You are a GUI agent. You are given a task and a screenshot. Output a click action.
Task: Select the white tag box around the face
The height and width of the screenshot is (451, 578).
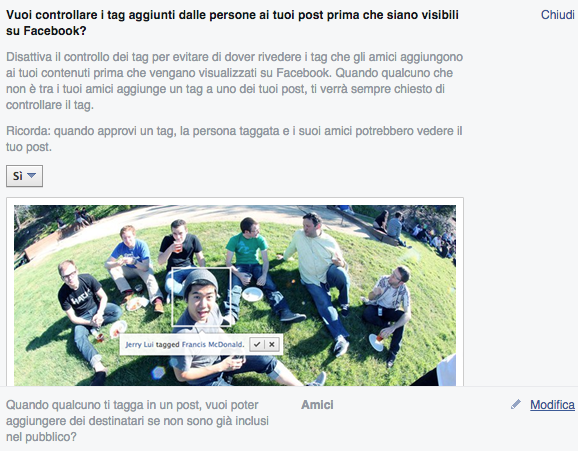201,297
